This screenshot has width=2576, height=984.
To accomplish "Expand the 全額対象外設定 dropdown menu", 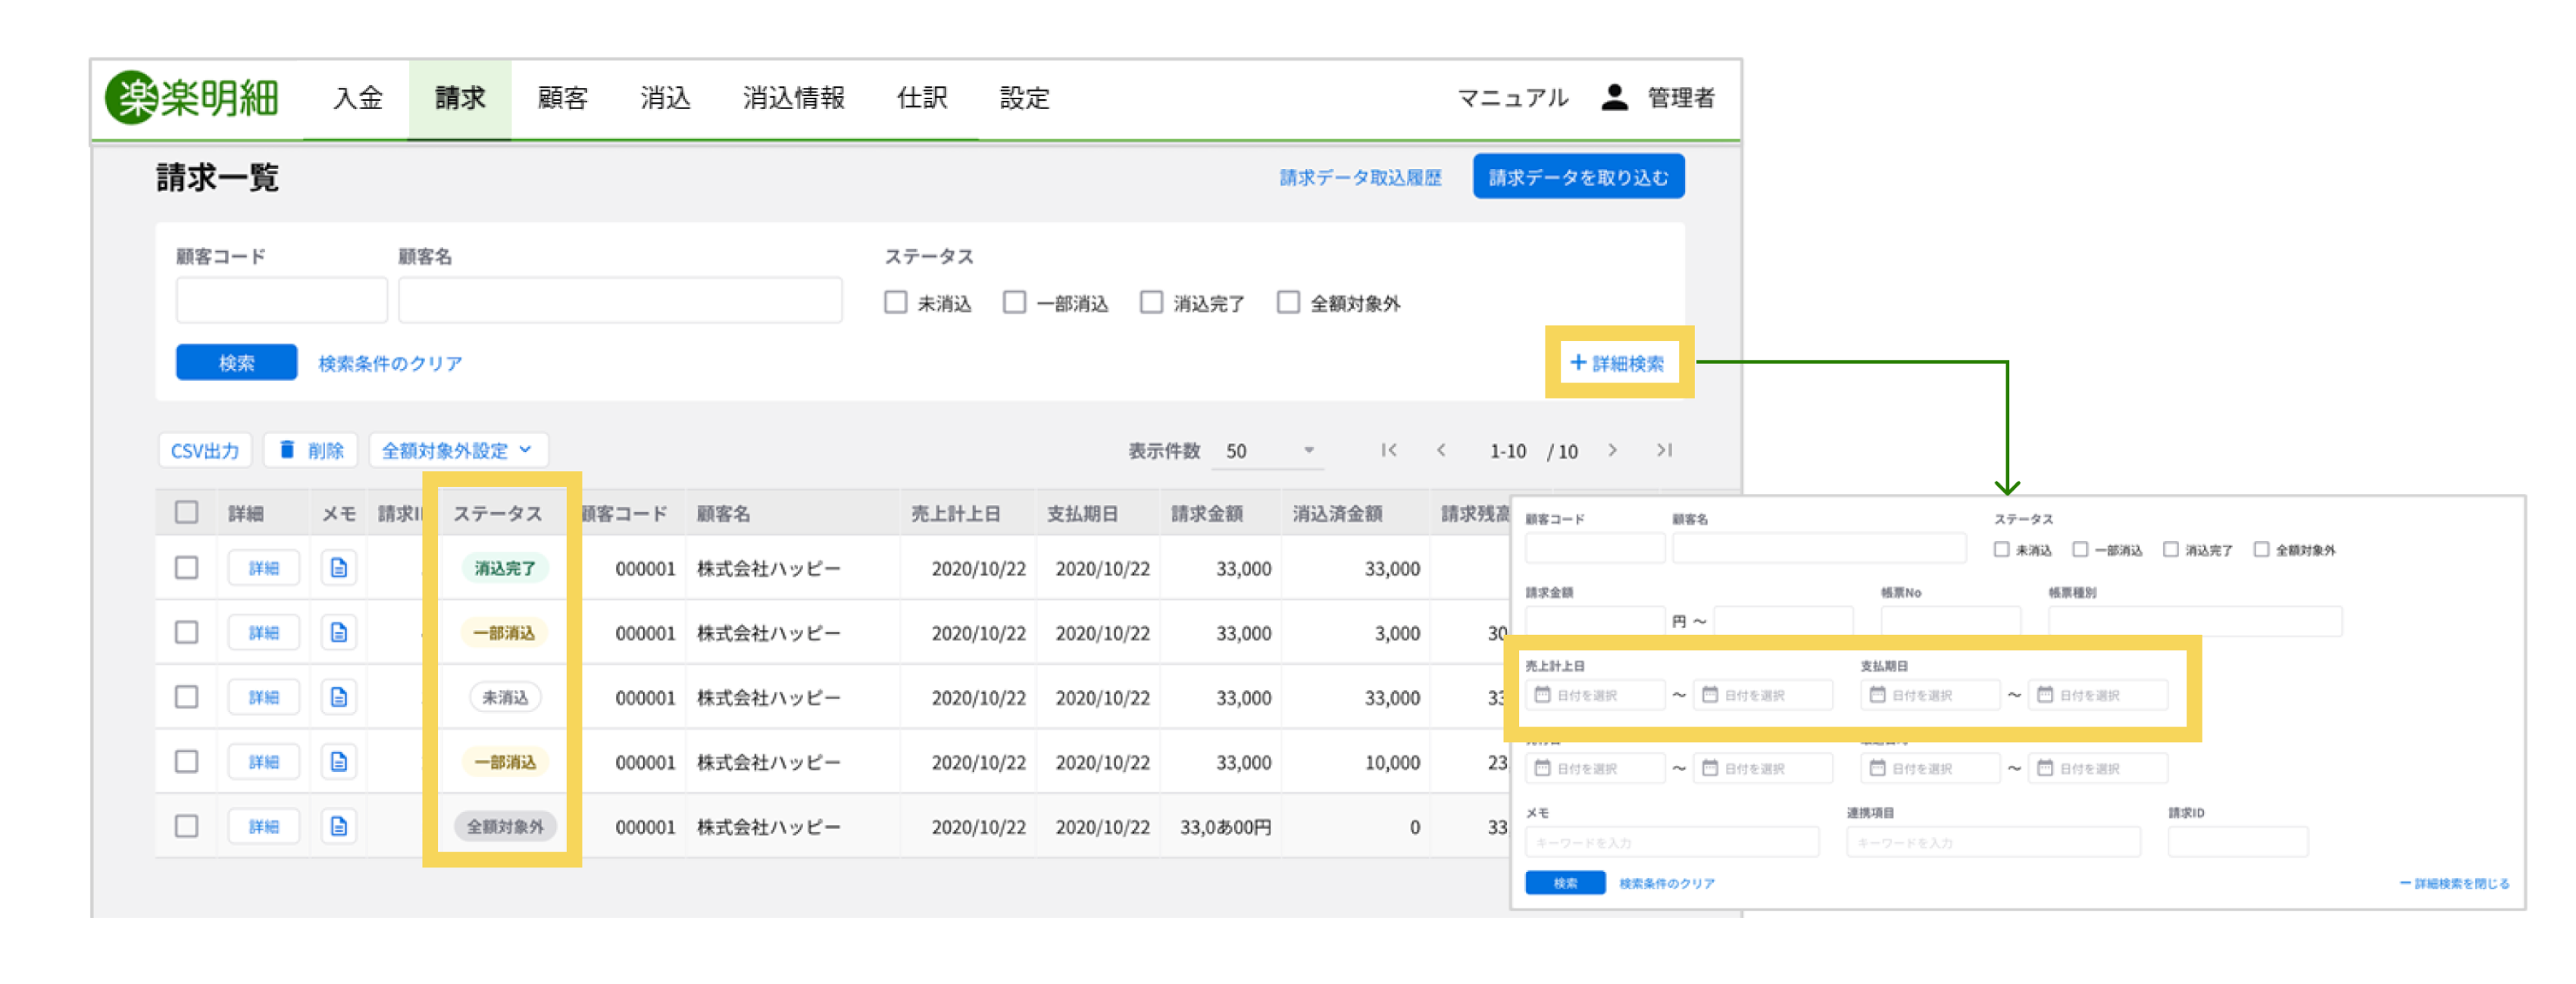I will point(458,450).
